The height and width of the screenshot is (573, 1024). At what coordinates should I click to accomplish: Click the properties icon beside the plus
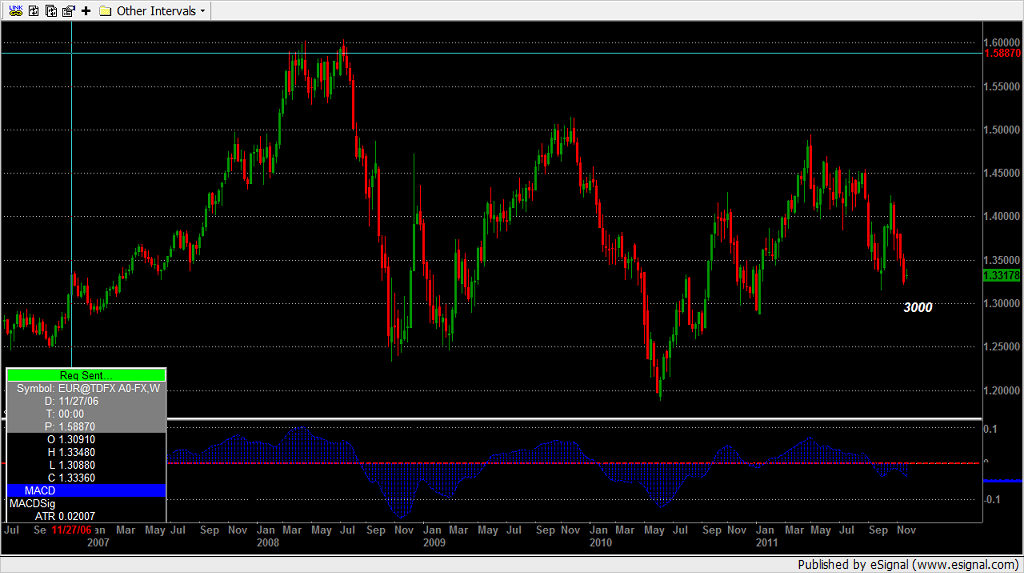click(68, 10)
